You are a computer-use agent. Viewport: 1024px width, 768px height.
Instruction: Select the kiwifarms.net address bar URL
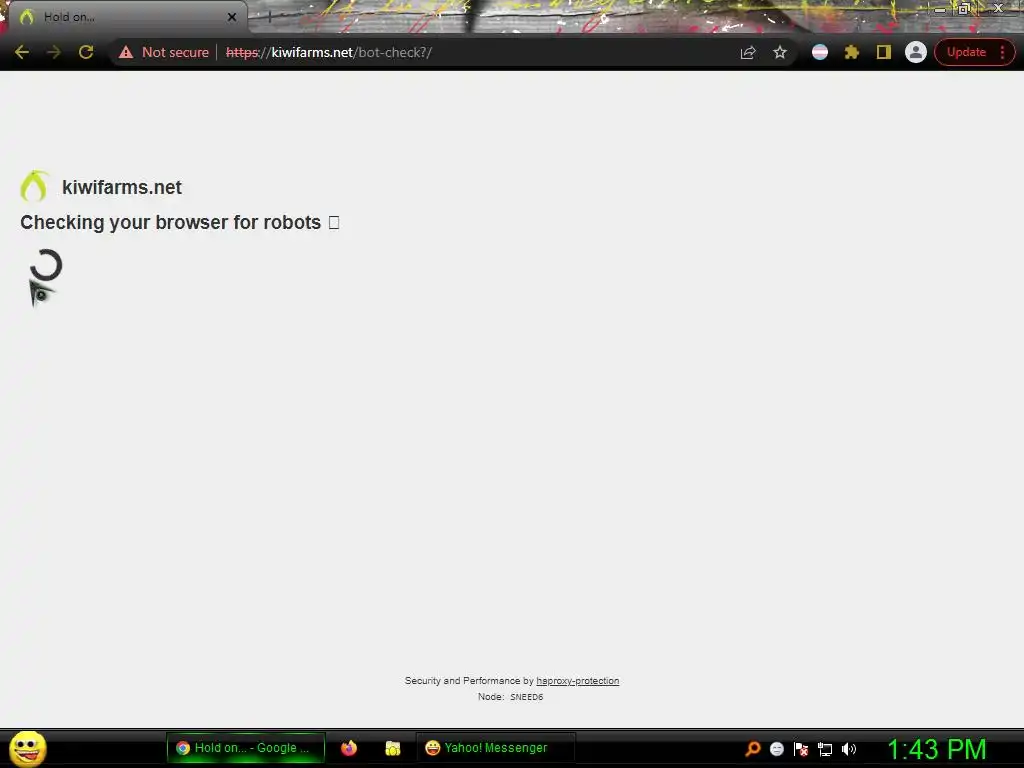[x=328, y=52]
